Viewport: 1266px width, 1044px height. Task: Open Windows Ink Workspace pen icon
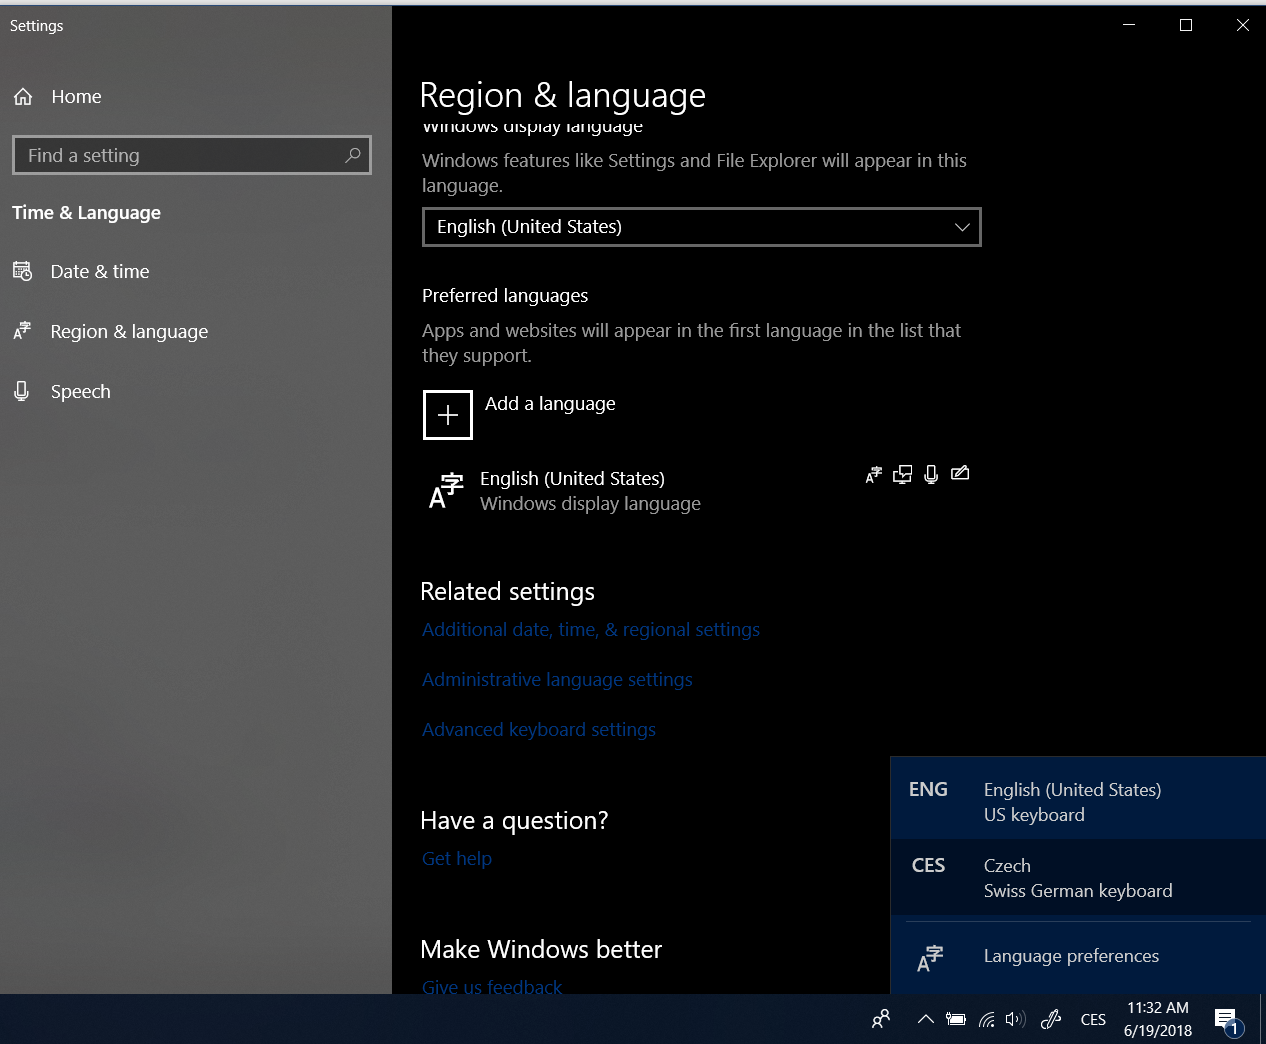coord(1051,1020)
